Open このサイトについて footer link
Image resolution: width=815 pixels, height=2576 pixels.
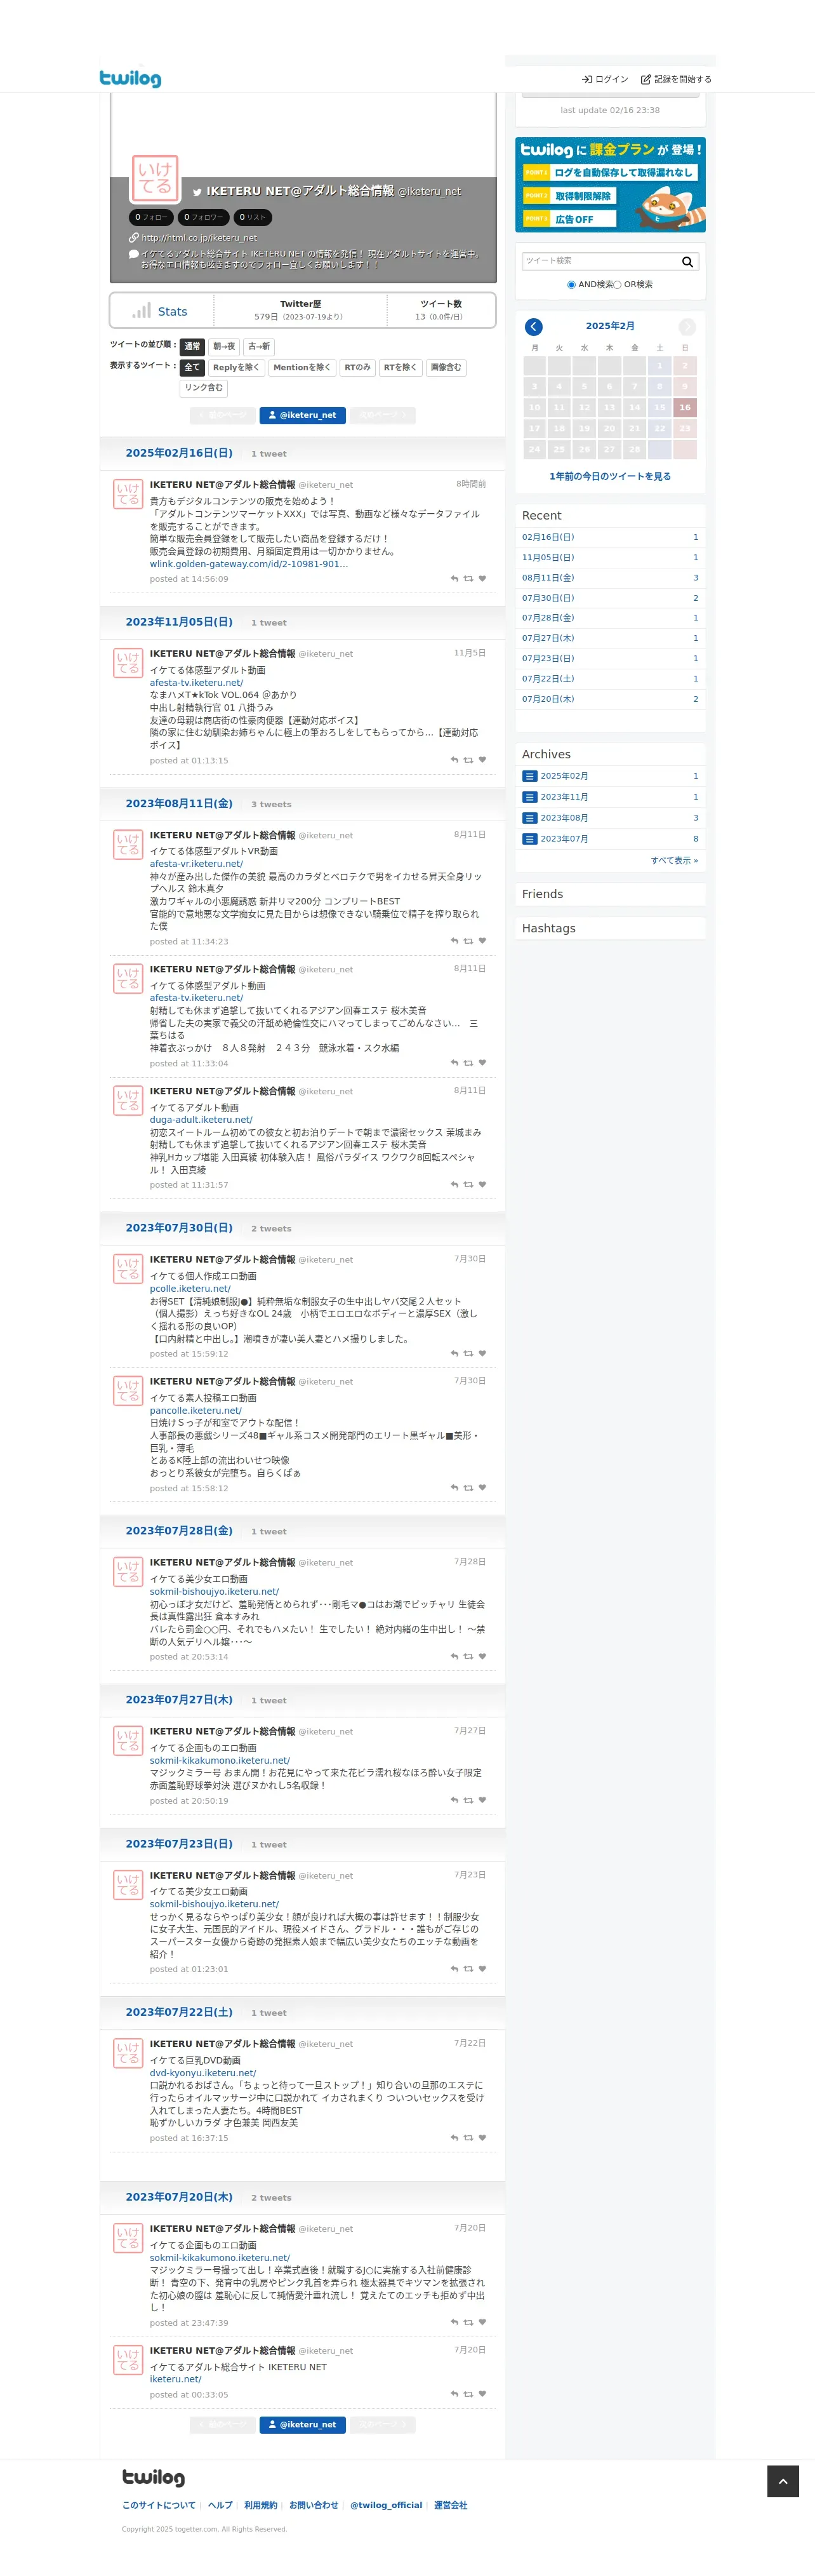159,2505
